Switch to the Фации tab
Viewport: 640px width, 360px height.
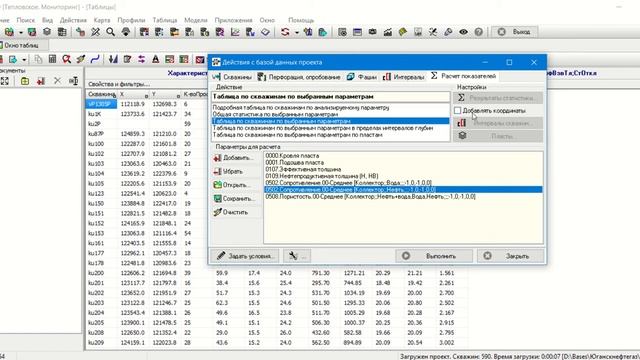(362, 77)
